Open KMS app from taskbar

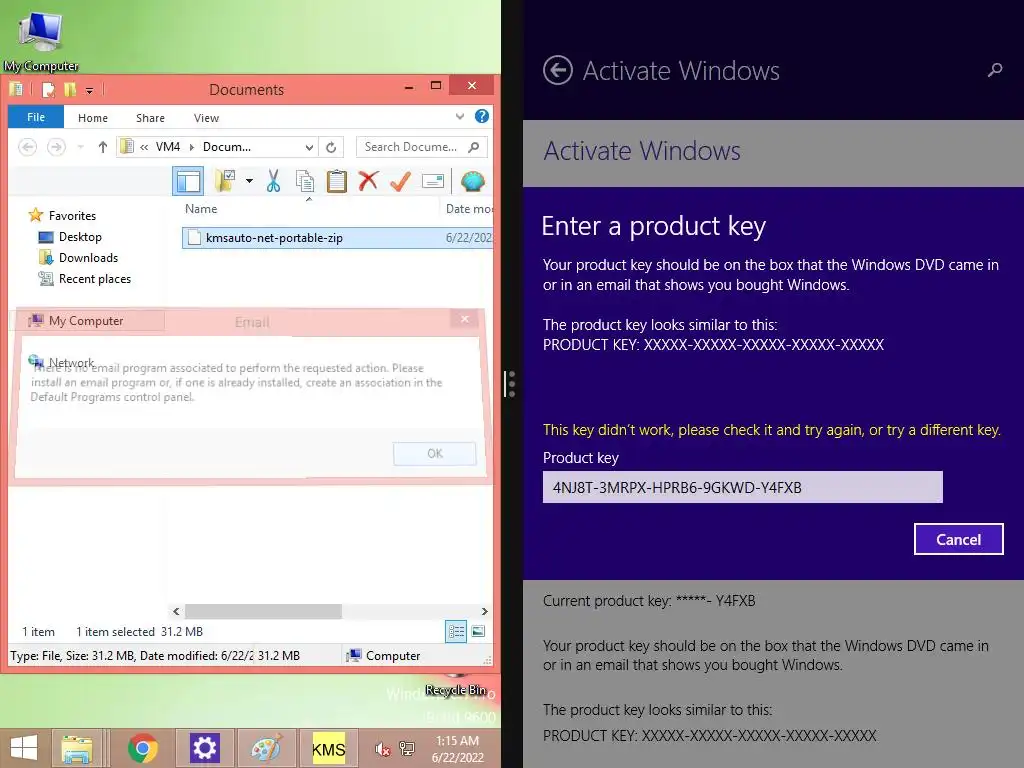[x=328, y=748]
